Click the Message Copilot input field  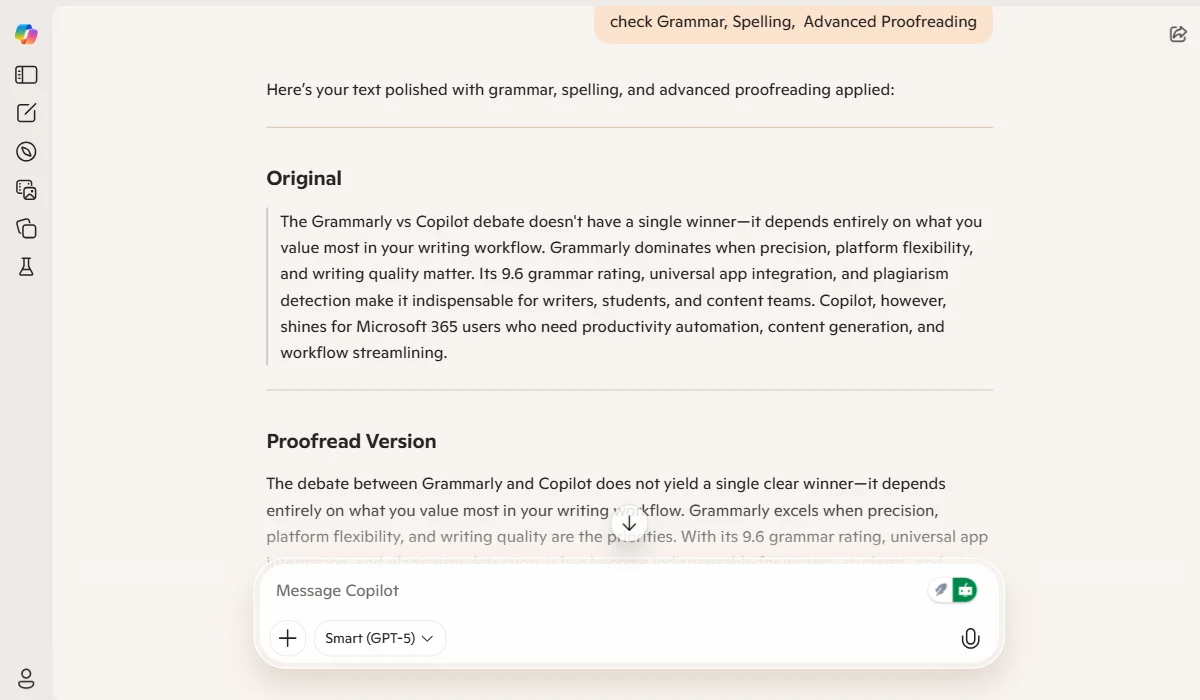(x=590, y=591)
